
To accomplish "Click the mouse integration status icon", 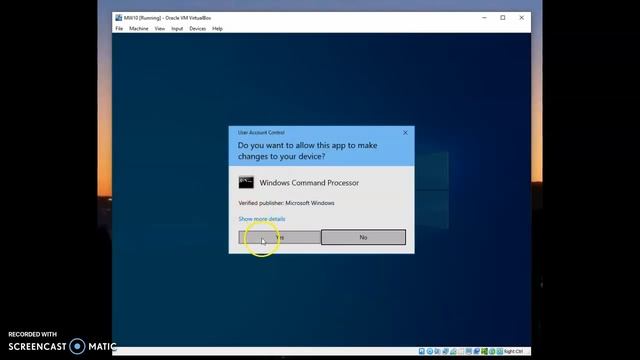I will pyautogui.click(x=492, y=351).
